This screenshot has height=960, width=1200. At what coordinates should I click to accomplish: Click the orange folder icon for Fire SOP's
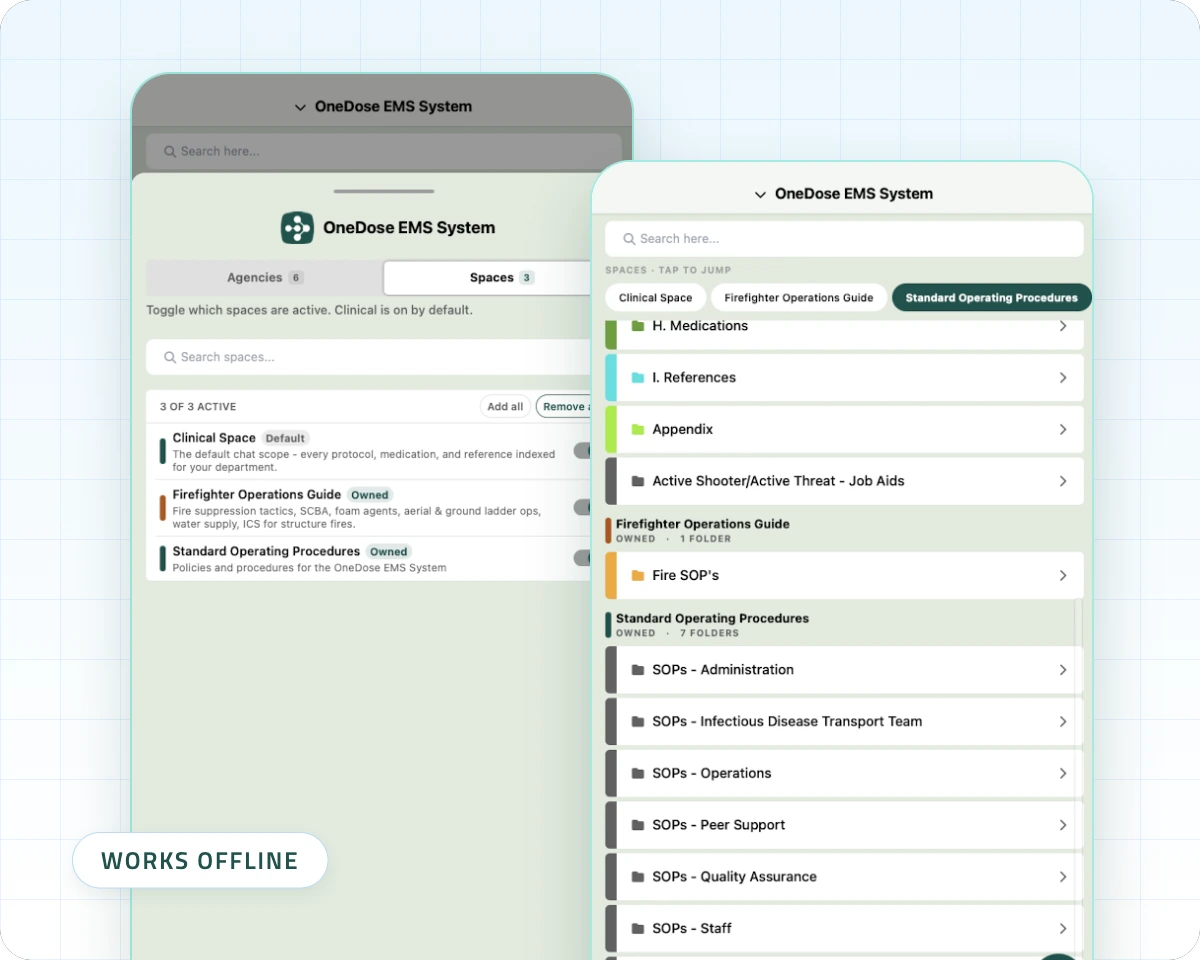638,576
